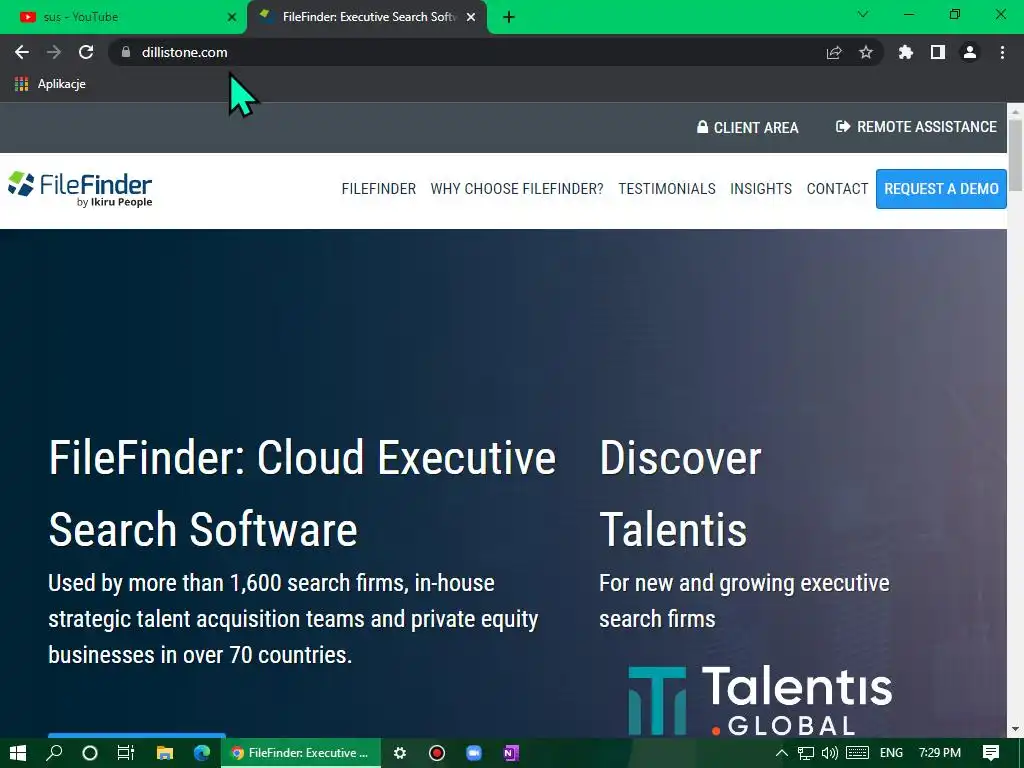This screenshot has width=1024, height=768.
Task: Click the FileFinder: Cloud Executive Search Software heading
Action: pyautogui.click(x=302, y=494)
